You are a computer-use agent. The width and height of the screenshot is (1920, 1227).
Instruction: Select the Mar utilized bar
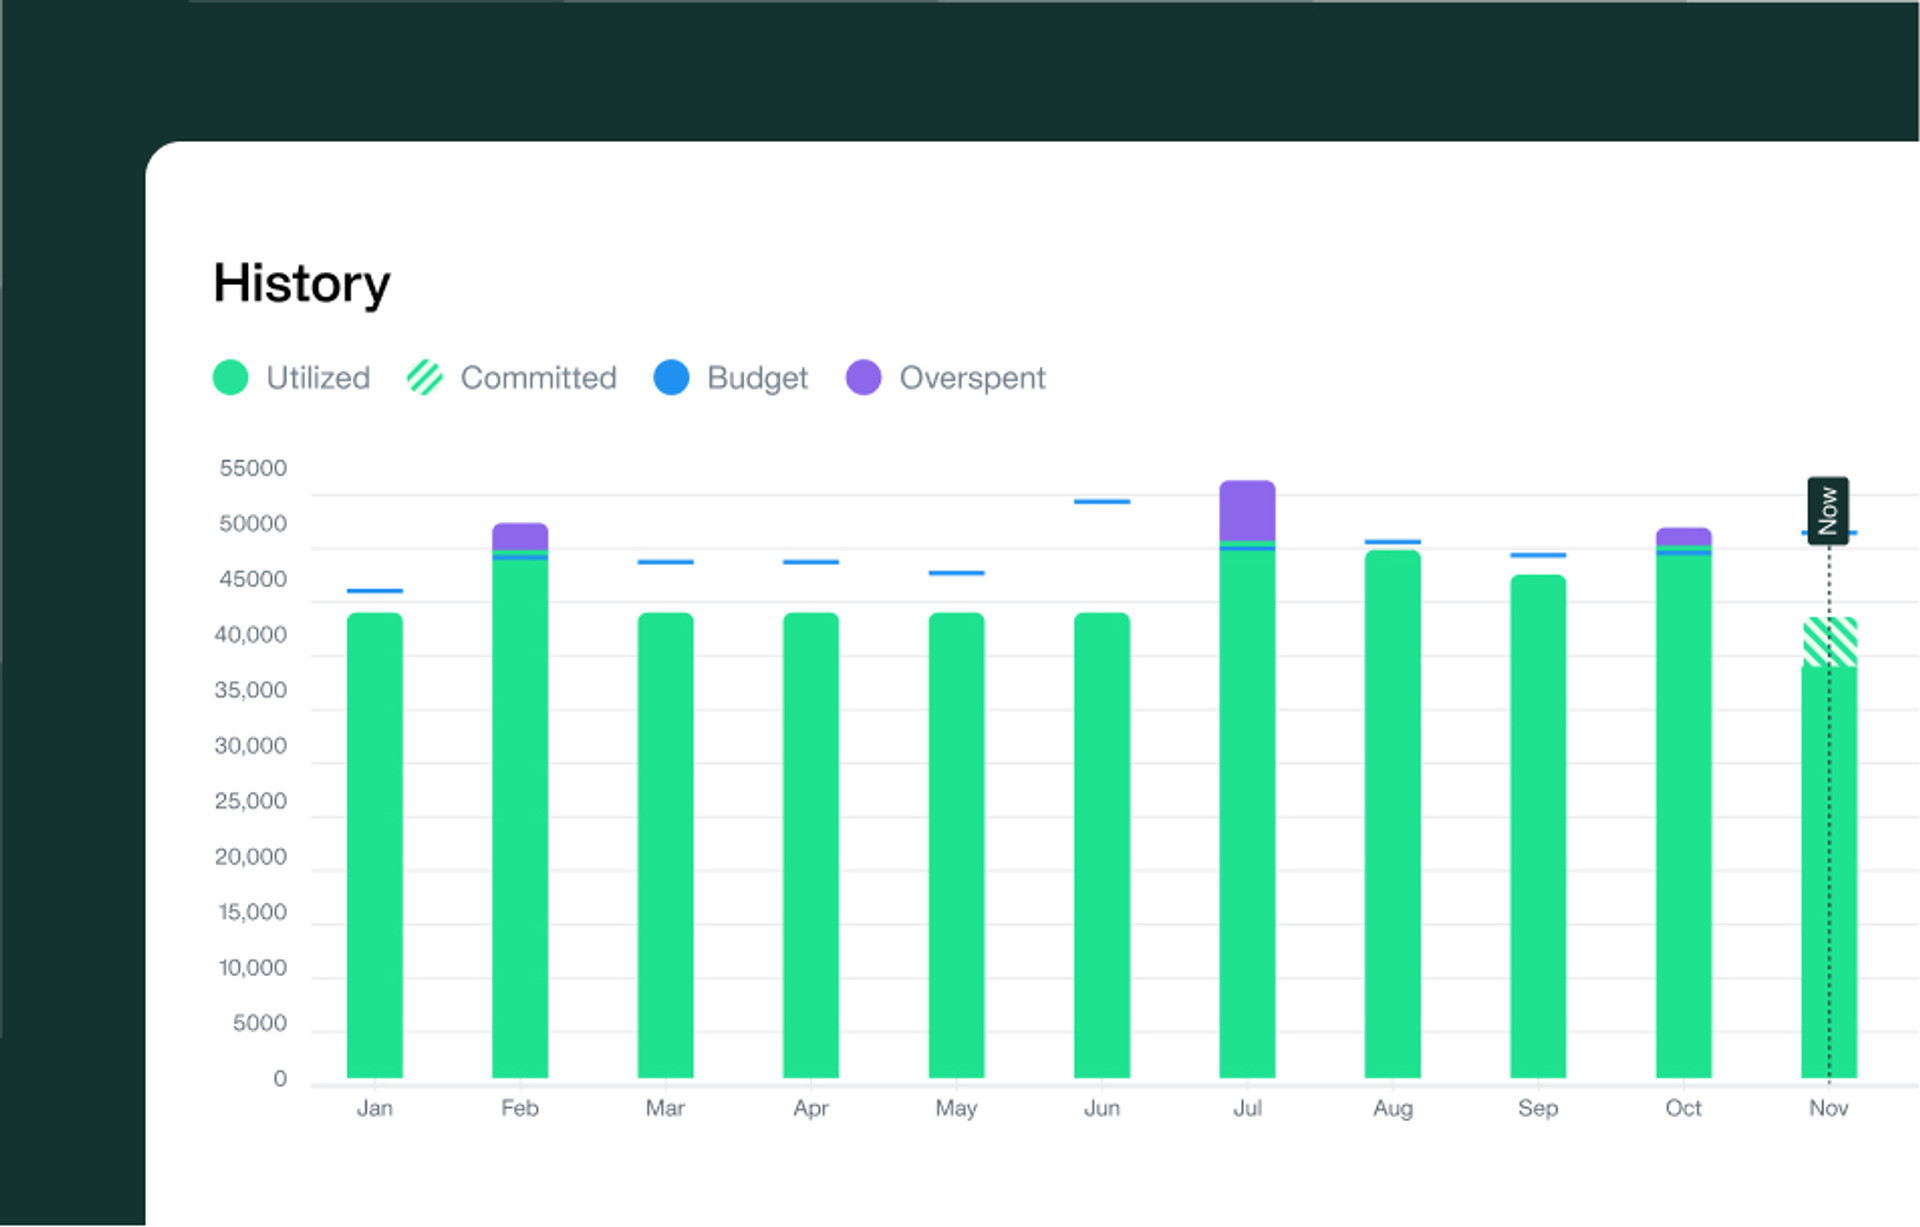[x=666, y=846]
